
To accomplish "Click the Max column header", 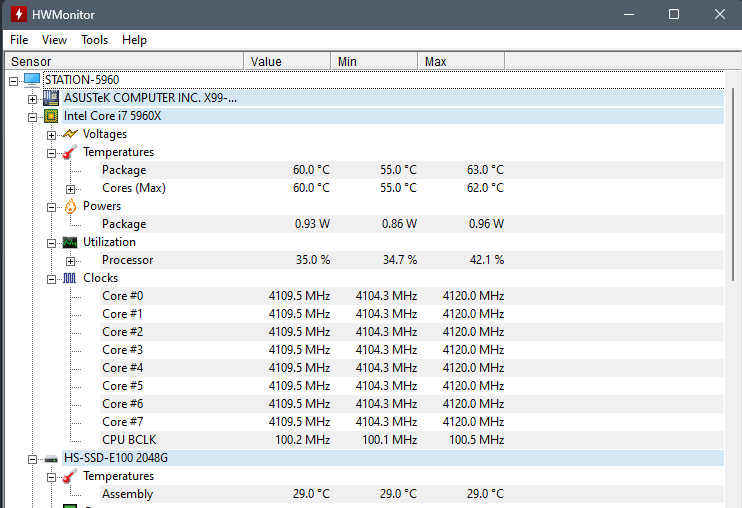I will click(x=461, y=61).
